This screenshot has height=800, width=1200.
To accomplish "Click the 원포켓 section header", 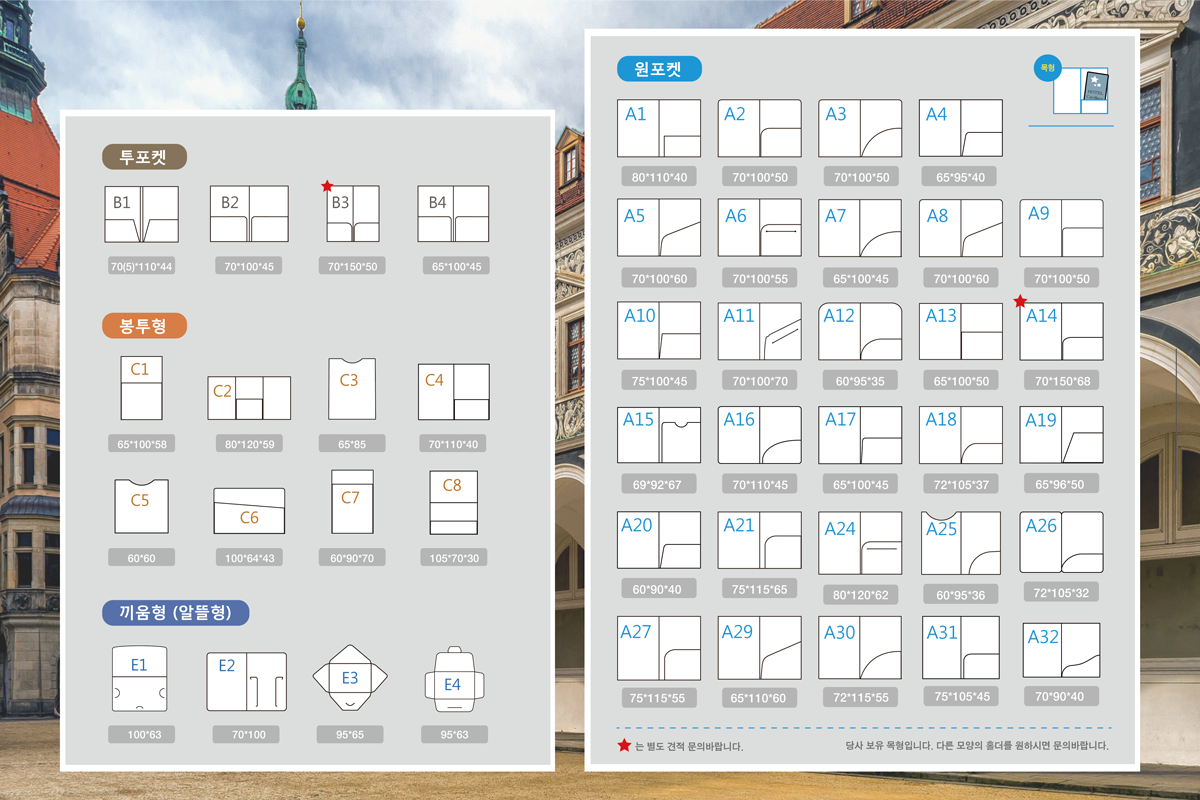I will tap(659, 69).
